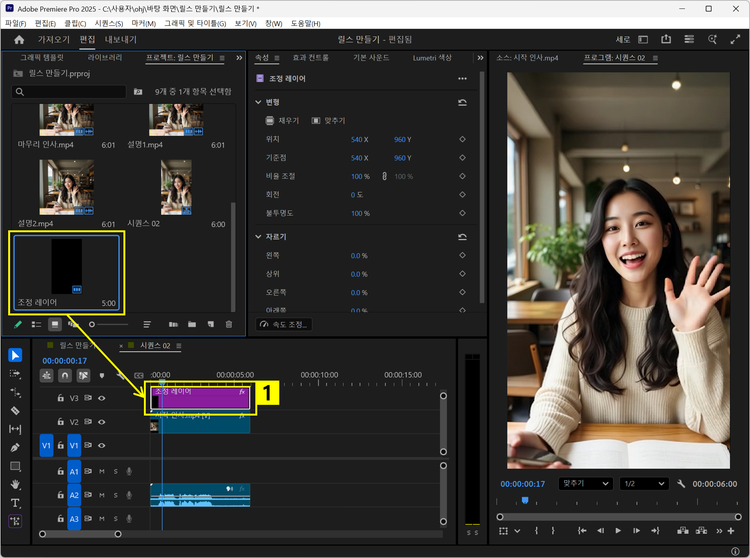Click the 속도 조절 button
The image size is (750, 558).
pos(285,325)
